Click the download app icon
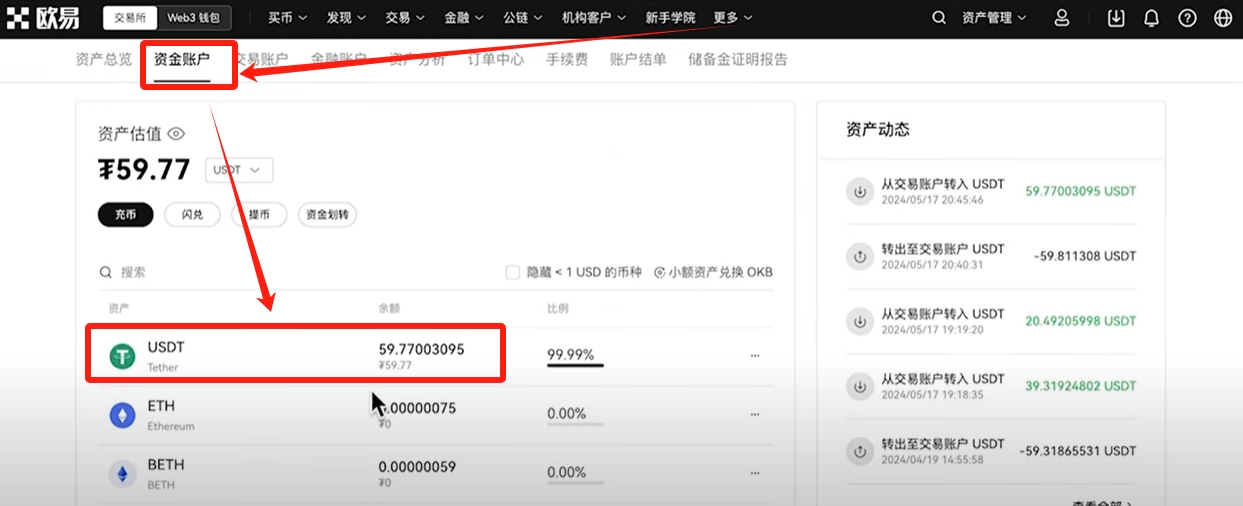The height and width of the screenshot is (506, 1243). click(1117, 18)
